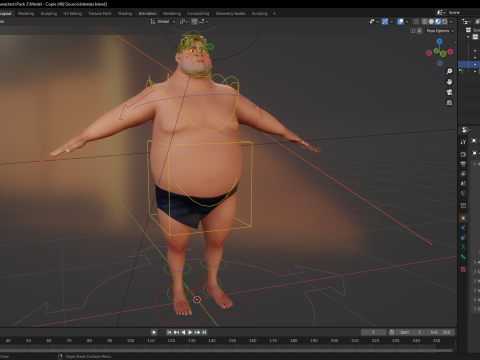Open Render properties tab icon
The image size is (480, 360).
point(463,154)
